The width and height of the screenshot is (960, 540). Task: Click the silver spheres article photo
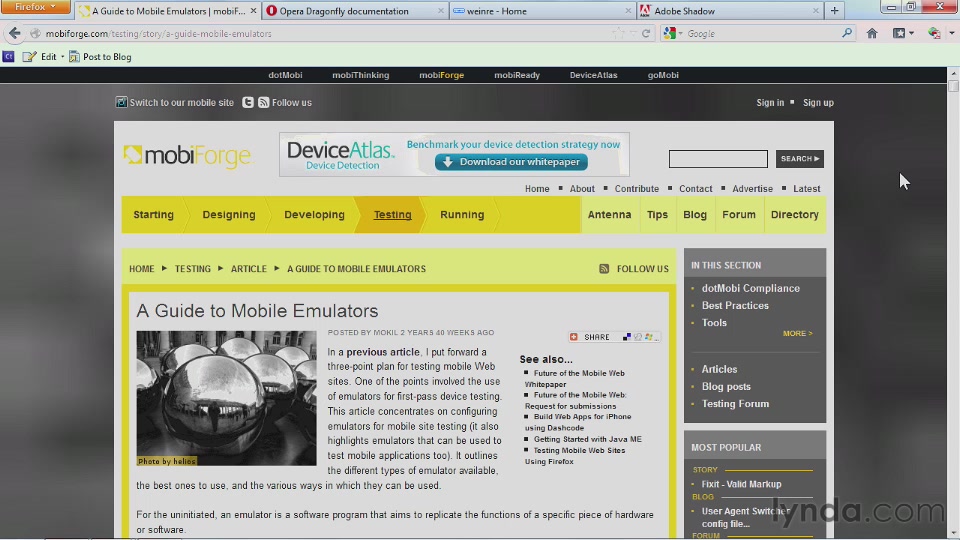click(227, 398)
